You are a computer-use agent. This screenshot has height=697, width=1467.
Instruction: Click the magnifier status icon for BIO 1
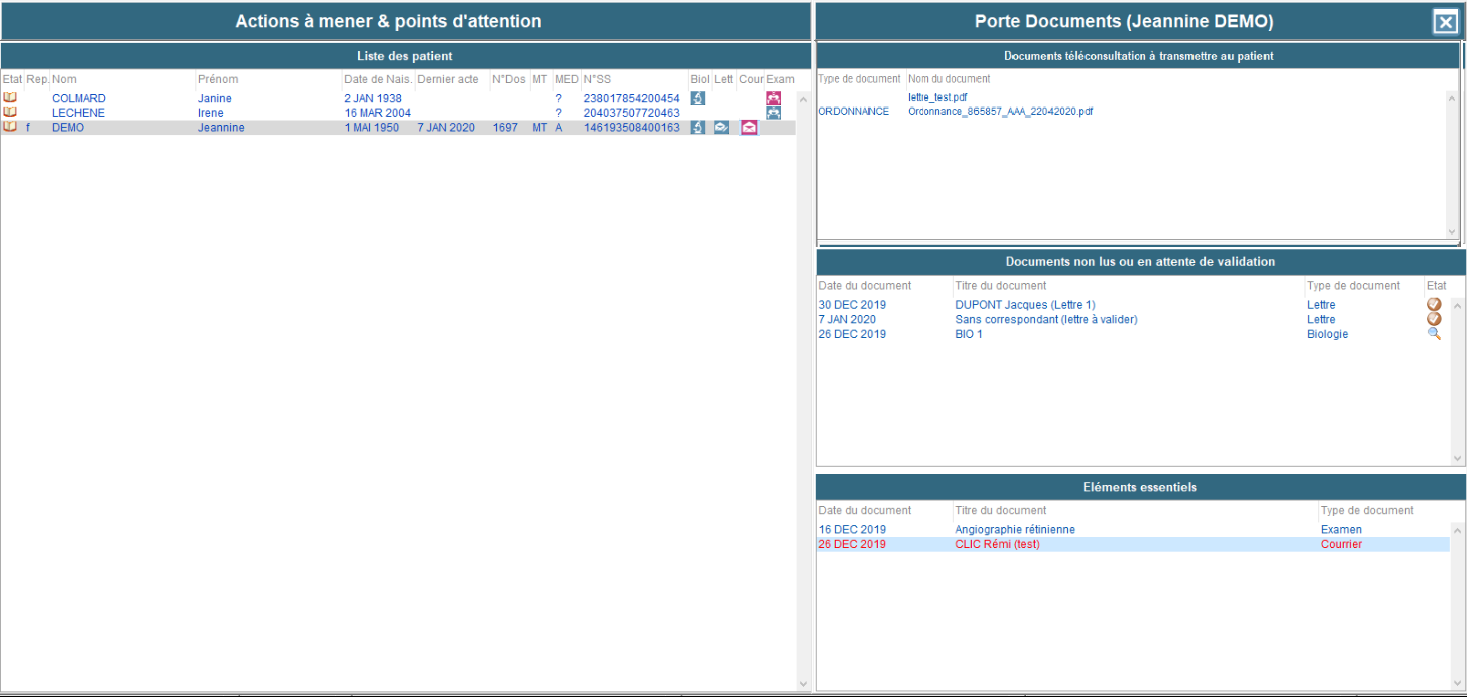[1434, 334]
